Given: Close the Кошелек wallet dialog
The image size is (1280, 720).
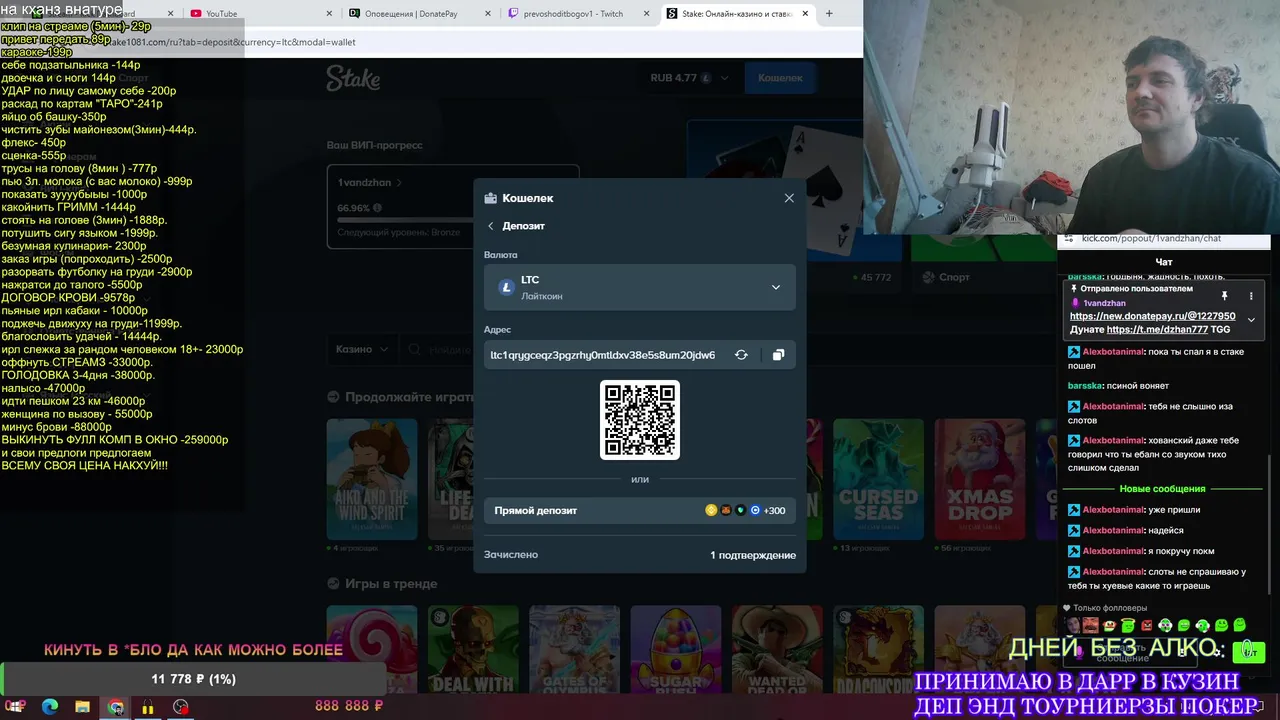Looking at the screenshot, I should coord(789,198).
